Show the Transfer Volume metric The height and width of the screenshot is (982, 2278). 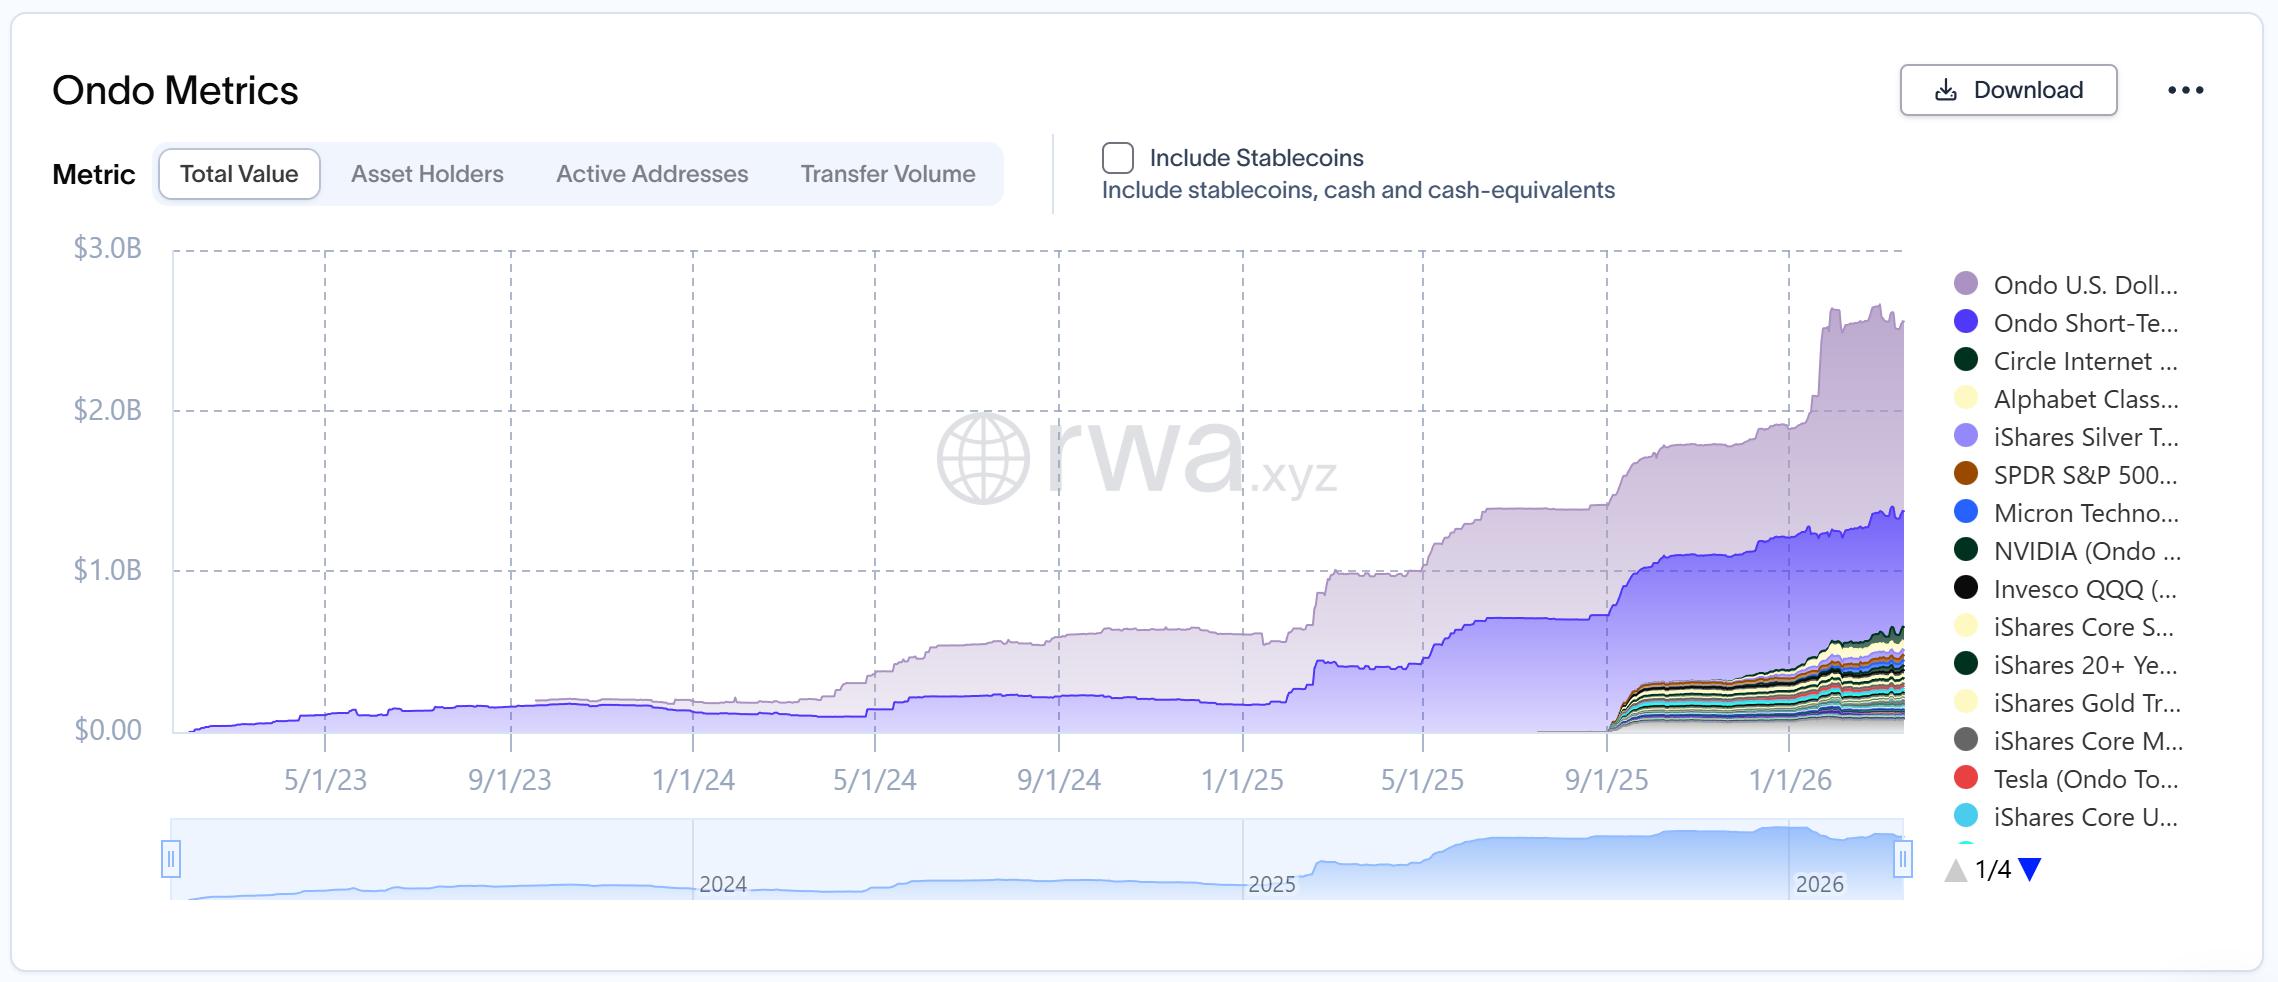pos(888,174)
